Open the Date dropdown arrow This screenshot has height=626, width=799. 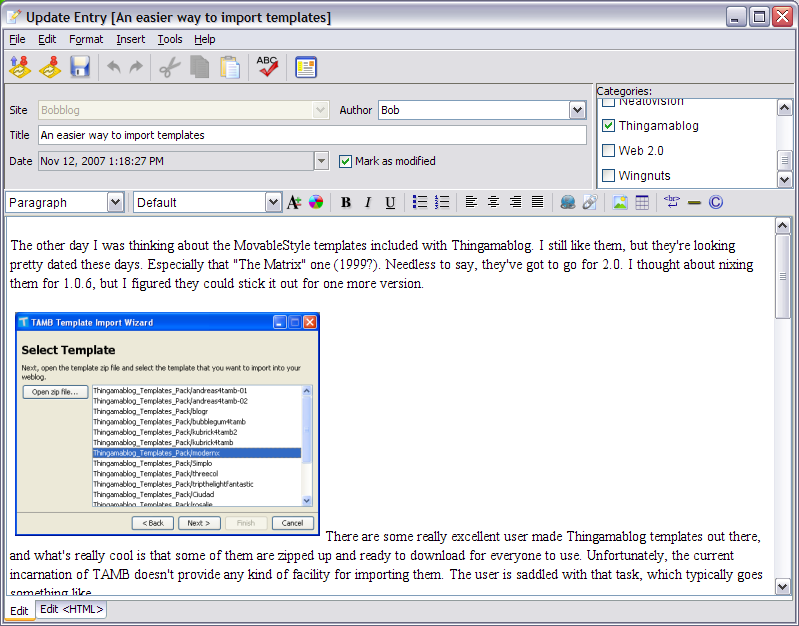[x=321, y=161]
